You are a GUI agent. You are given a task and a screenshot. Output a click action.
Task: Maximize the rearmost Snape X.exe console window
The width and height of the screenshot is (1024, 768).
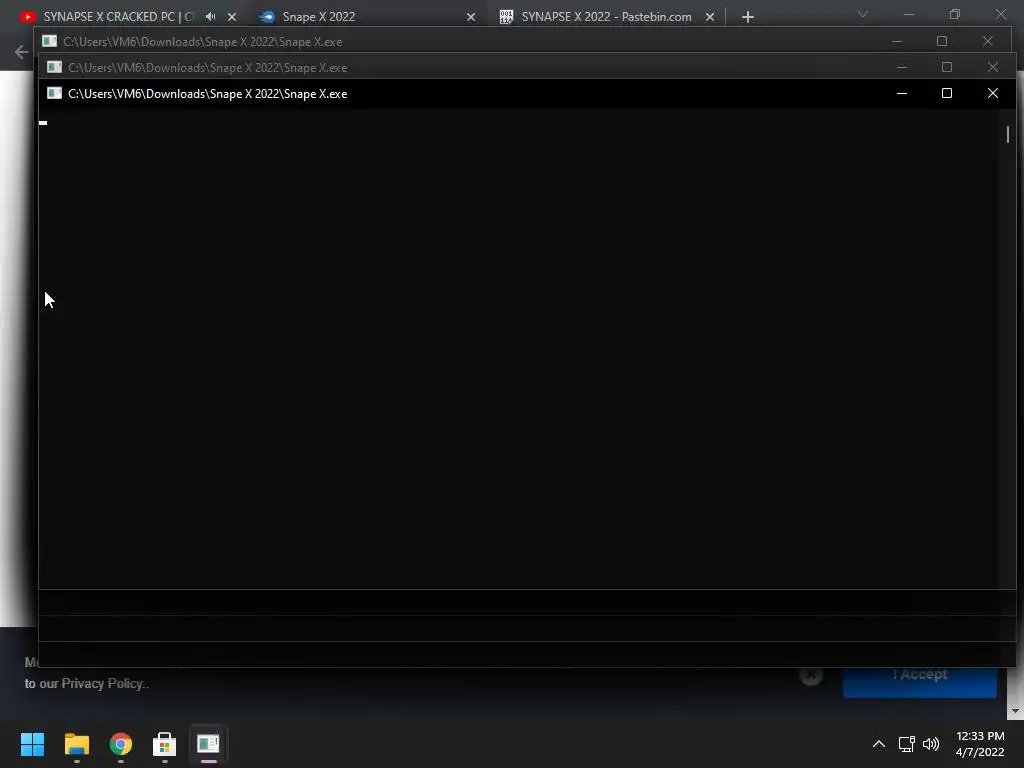tap(942, 41)
